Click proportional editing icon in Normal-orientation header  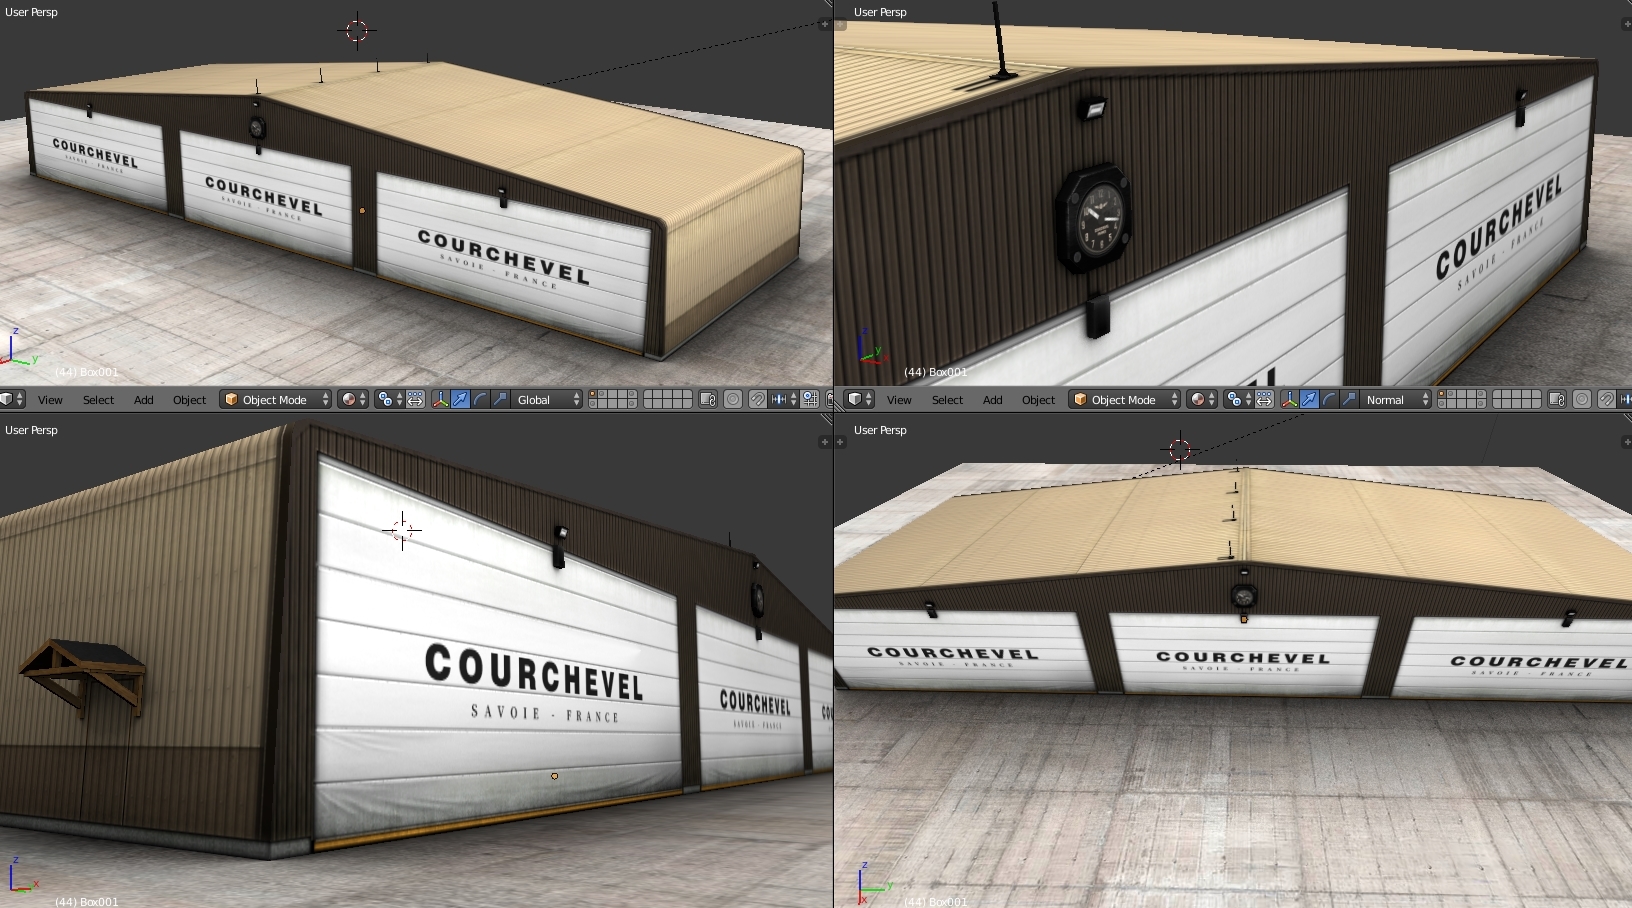coord(1582,399)
